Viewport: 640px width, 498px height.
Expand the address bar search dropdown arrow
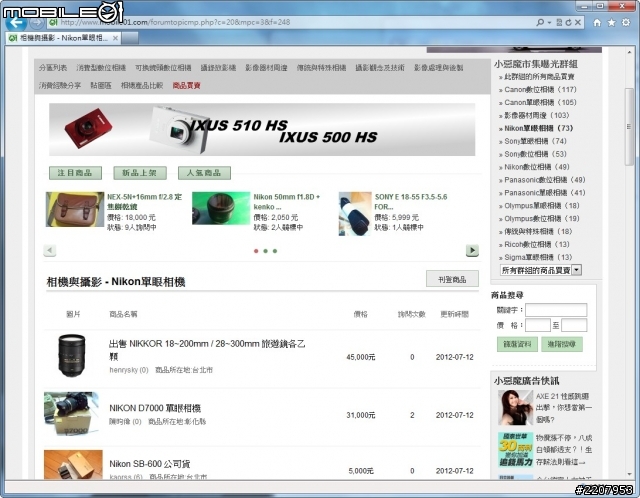[549, 22]
